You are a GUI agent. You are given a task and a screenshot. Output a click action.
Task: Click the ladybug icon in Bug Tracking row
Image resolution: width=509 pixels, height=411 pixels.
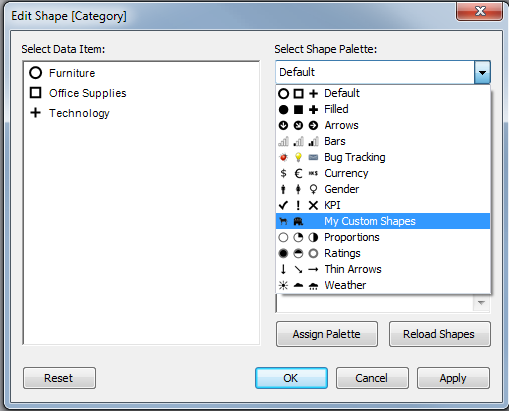point(283,157)
